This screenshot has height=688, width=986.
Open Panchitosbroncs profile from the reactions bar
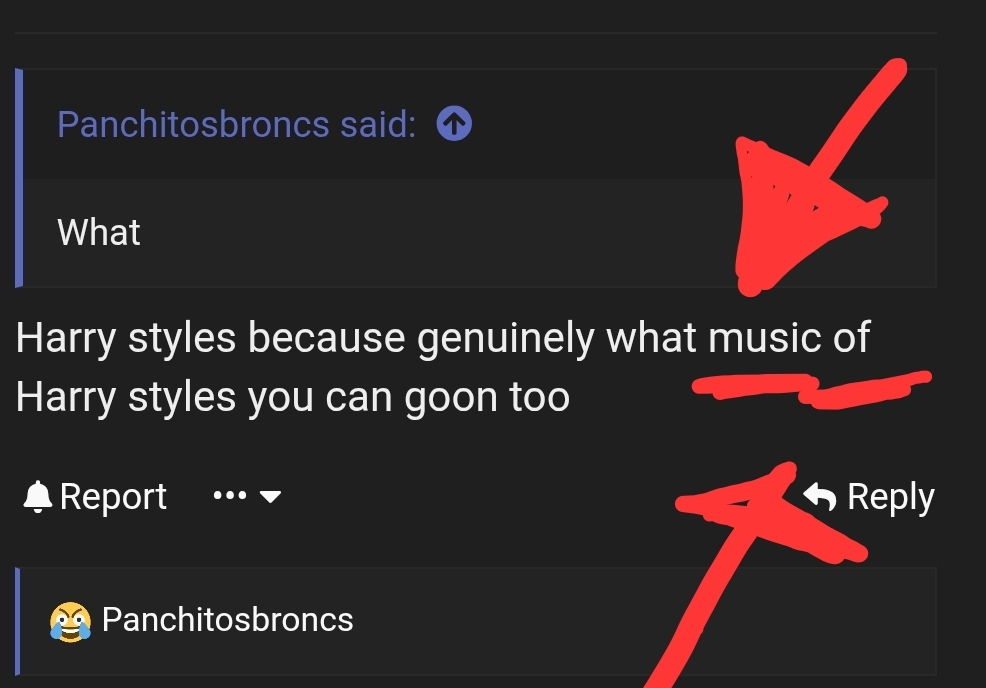227,620
